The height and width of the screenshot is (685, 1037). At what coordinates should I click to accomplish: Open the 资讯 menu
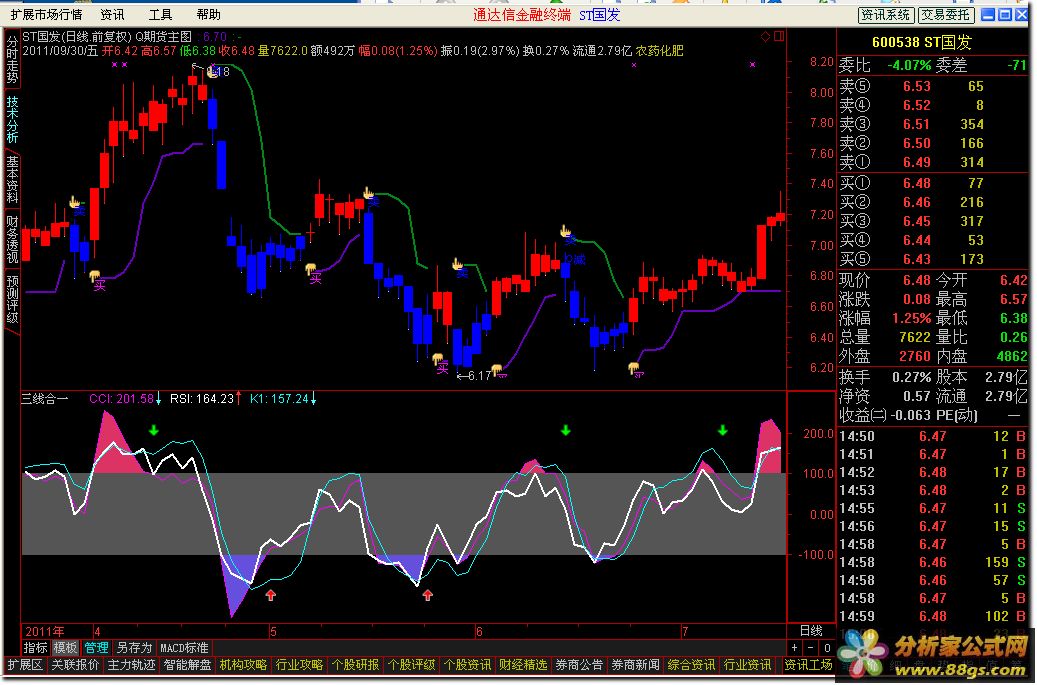coord(112,15)
